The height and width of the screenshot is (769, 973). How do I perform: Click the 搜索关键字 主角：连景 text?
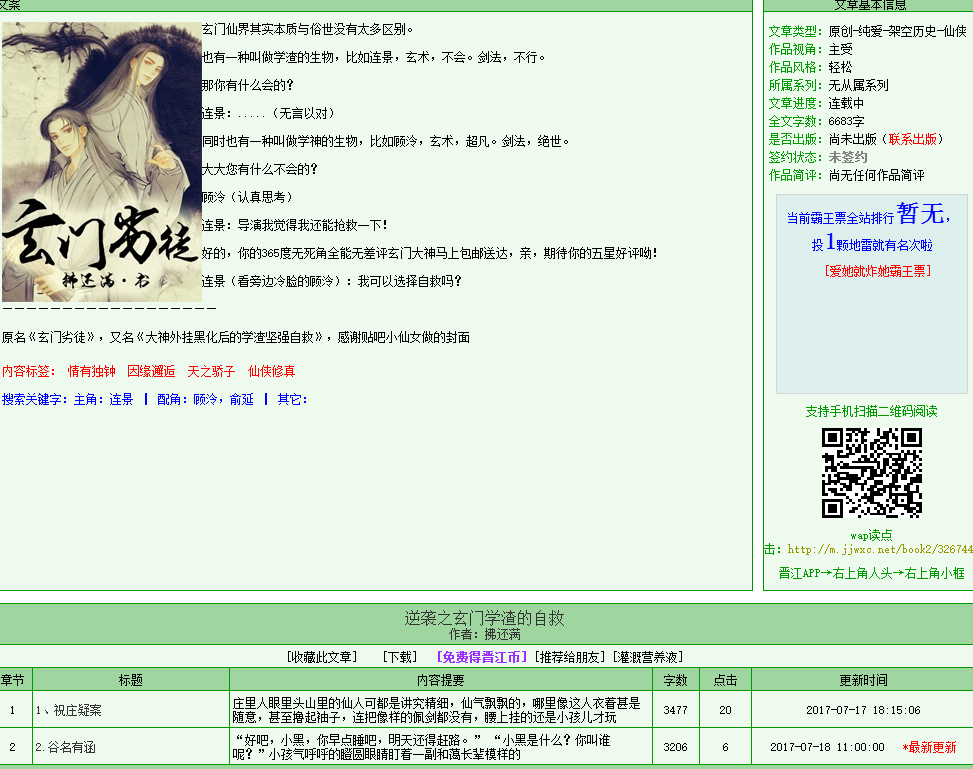(x=68, y=399)
